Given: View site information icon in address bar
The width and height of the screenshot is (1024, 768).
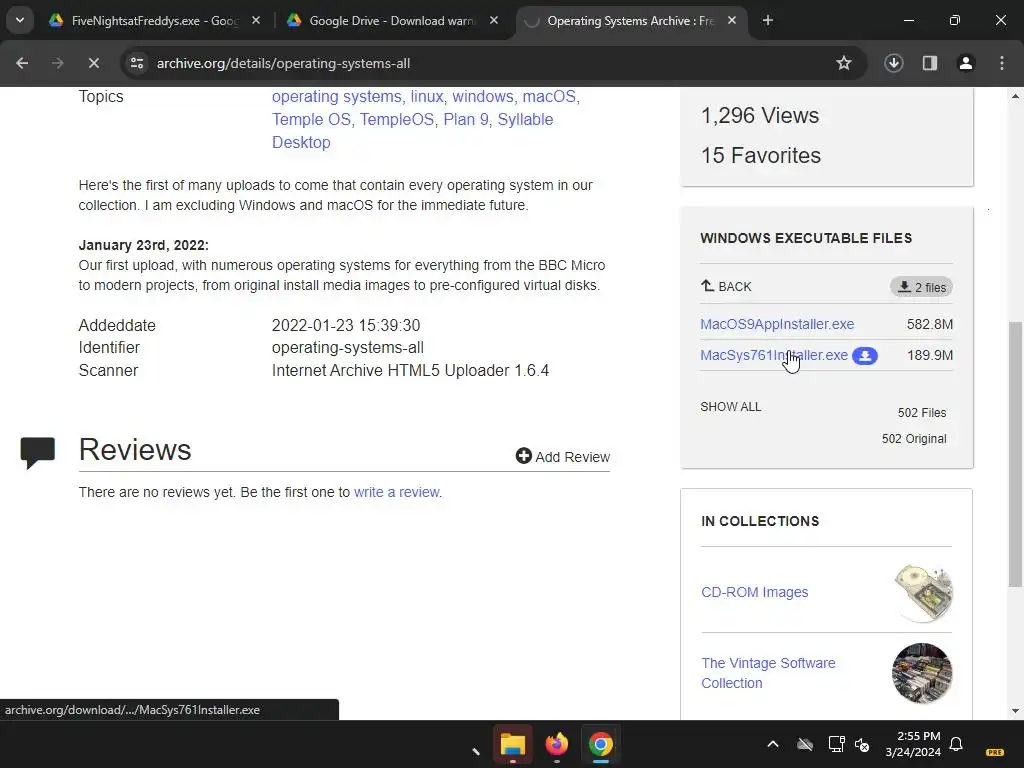Looking at the screenshot, I should (x=137, y=63).
